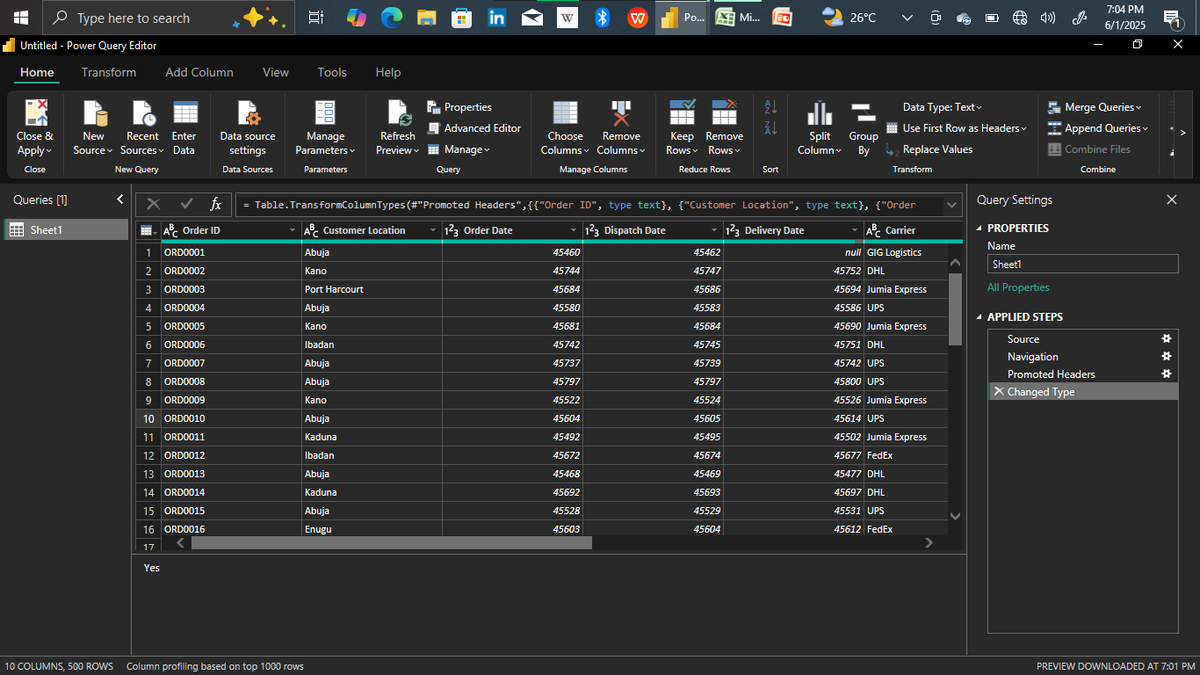Collapse the Queries pane
The height and width of the screenshot is (675, 1200).
tap(120, 200)
